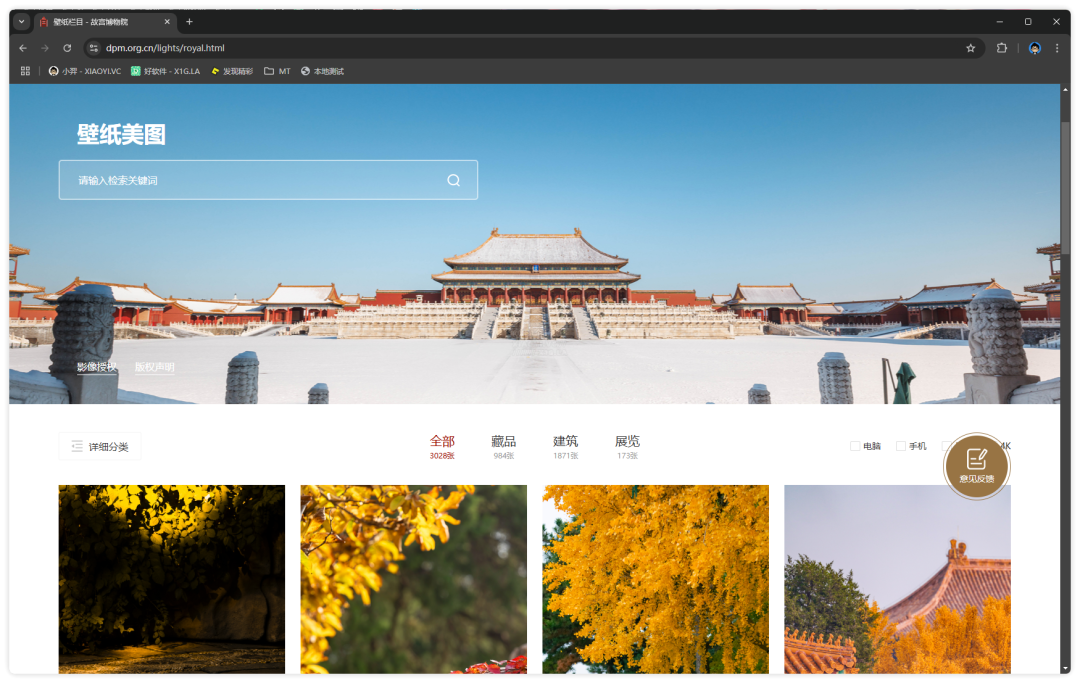Open the 小弄 - XIAOYI.VC bookmark

tap(85, 71)
